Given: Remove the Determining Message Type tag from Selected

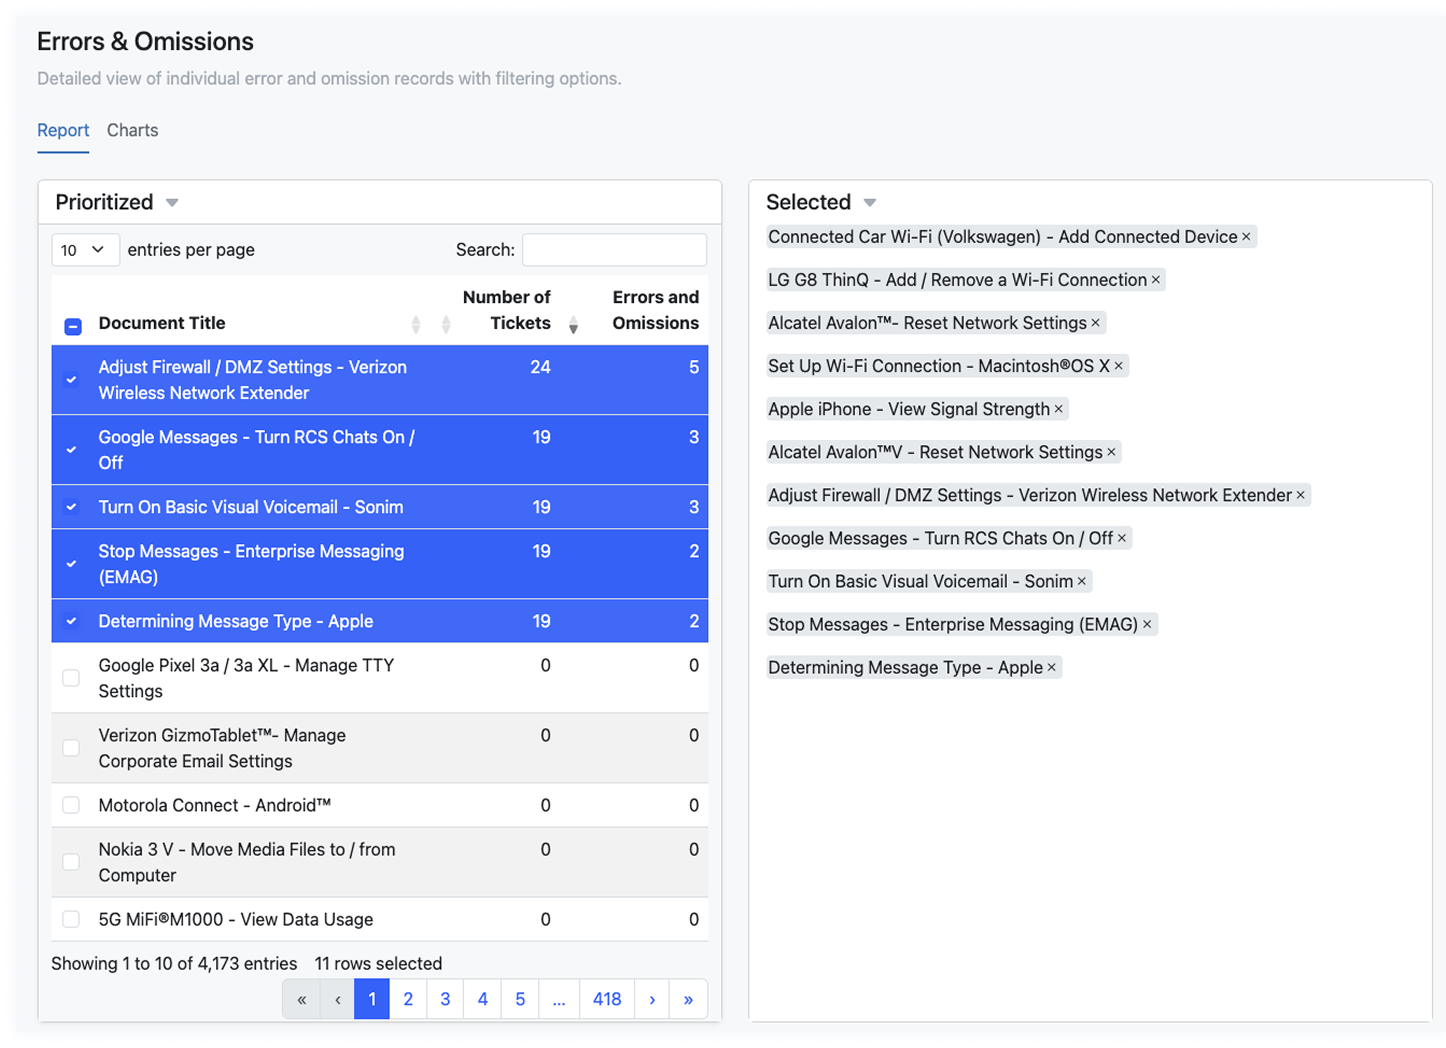Looking at the screenshot, I should click(x=1051, y=668).
